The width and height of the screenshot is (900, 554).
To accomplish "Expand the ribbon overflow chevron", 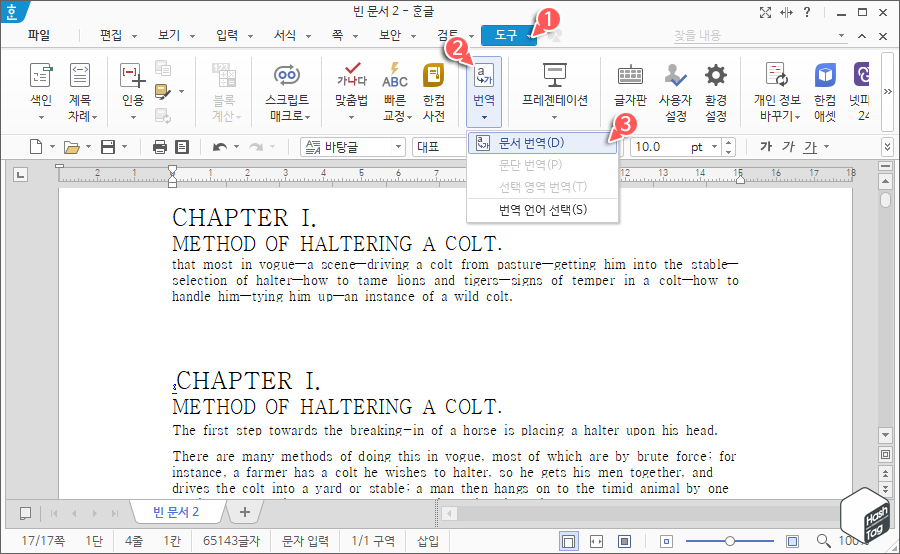I will pos(887,91).
